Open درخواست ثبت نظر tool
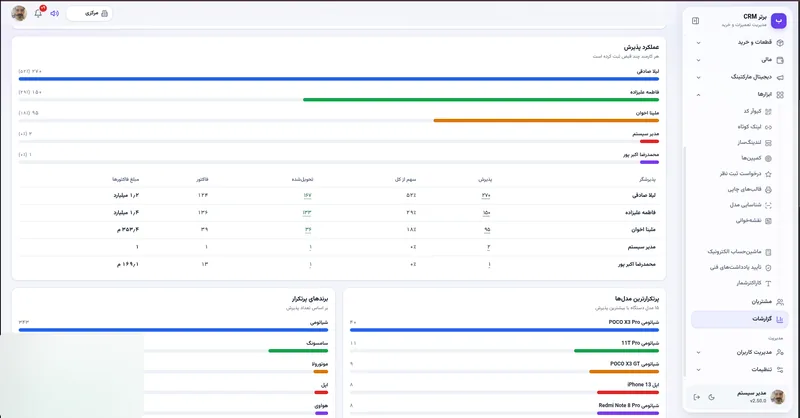This screenshot has width=800, height=418. (745, 174)
